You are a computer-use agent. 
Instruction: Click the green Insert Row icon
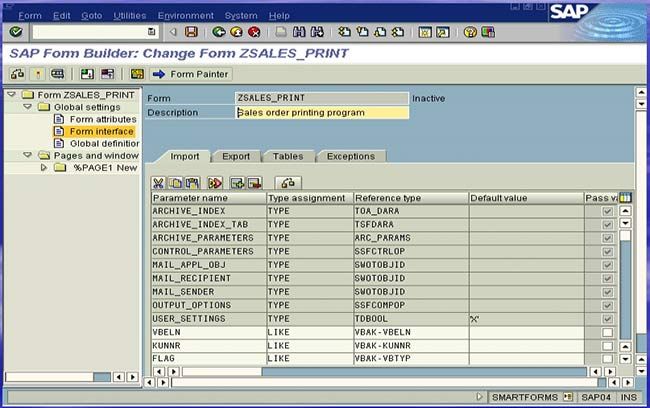pos(238,183)
